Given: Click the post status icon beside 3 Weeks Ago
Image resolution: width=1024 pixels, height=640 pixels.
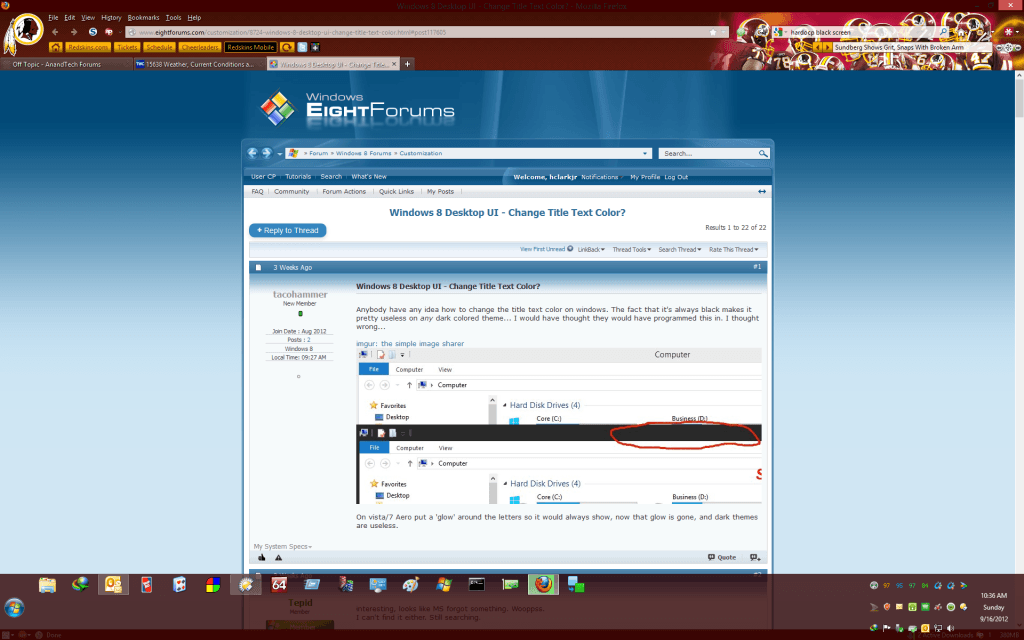Looking at the screenshot, I should [258, 267].
